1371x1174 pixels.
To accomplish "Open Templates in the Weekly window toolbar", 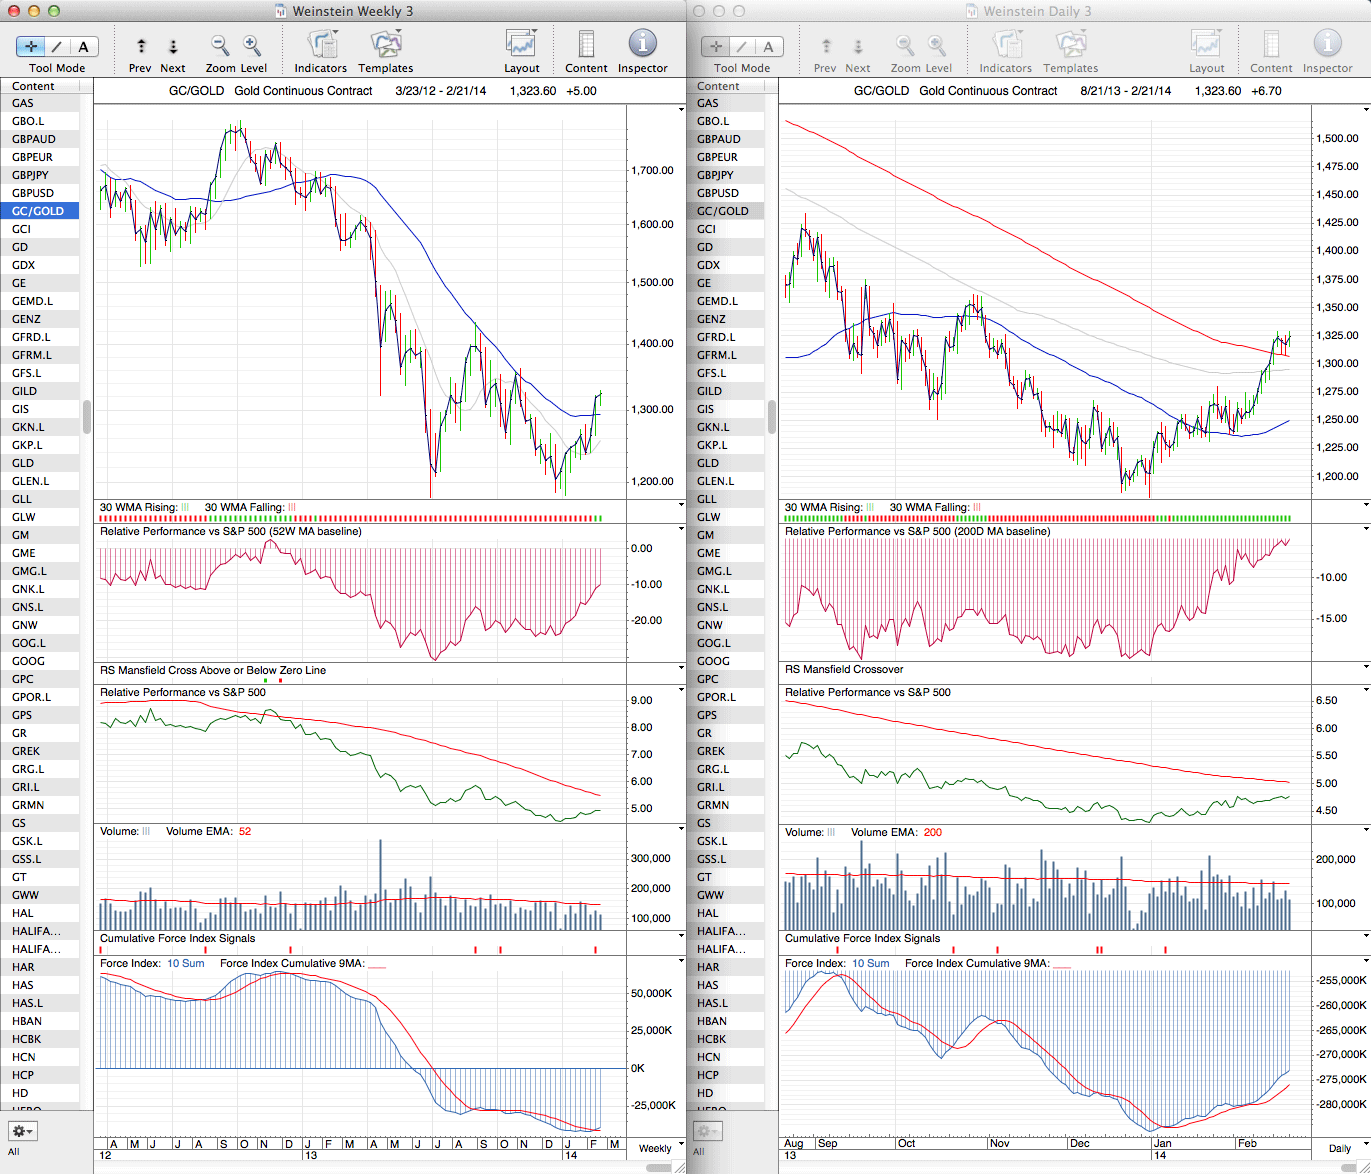I will click(x=385, y=46).
